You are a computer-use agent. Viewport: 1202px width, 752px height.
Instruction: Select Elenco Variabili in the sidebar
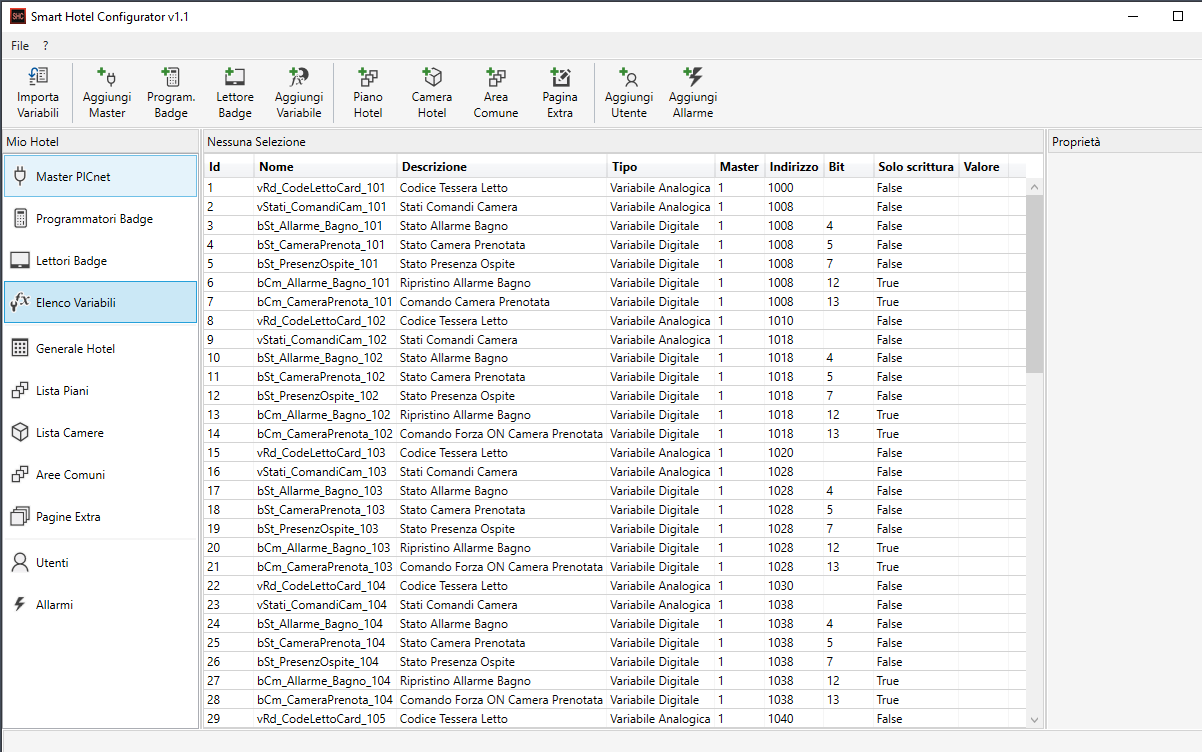pos(100,302)
